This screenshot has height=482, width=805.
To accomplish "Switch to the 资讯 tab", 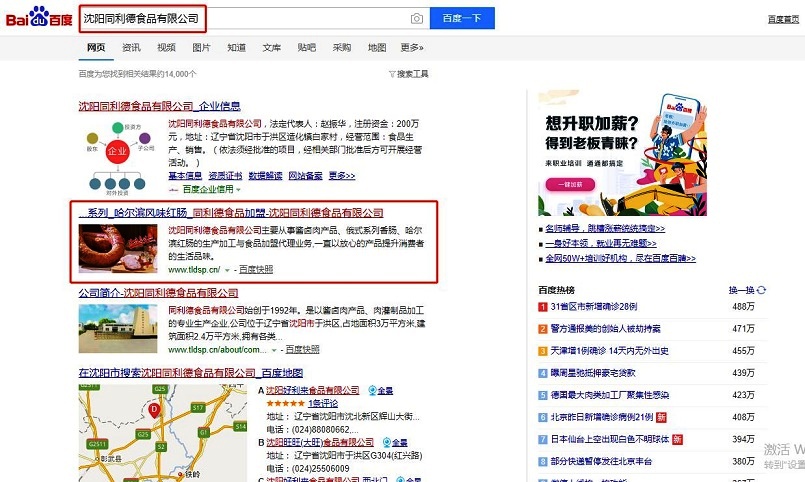I will (131, 47).
